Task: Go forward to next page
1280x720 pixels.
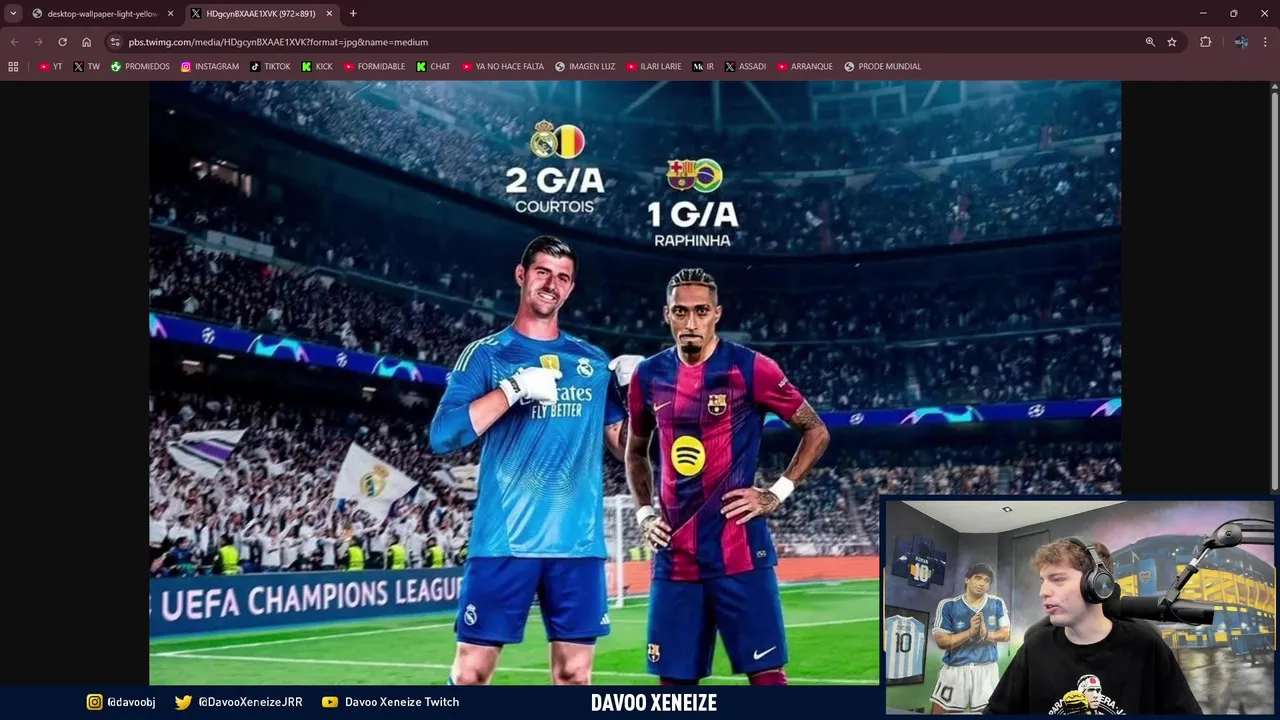Action: 38,42
